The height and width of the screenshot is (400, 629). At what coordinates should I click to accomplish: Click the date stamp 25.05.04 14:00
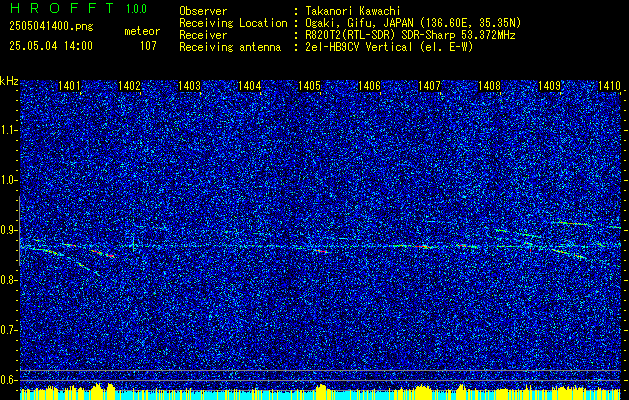[51, 46]
